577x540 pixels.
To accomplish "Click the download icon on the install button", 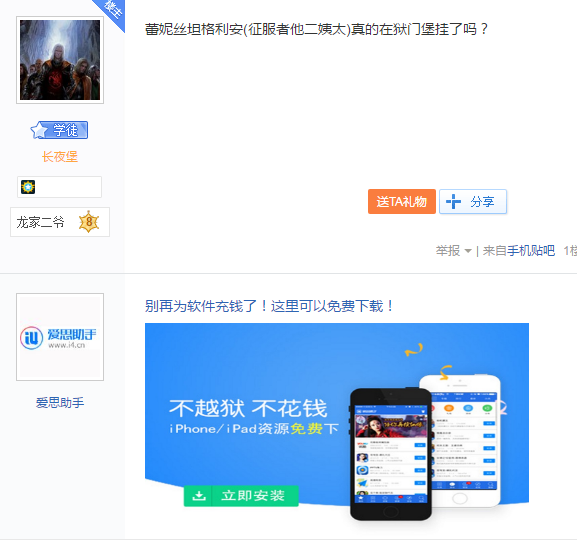I will (x=199, y=496).
